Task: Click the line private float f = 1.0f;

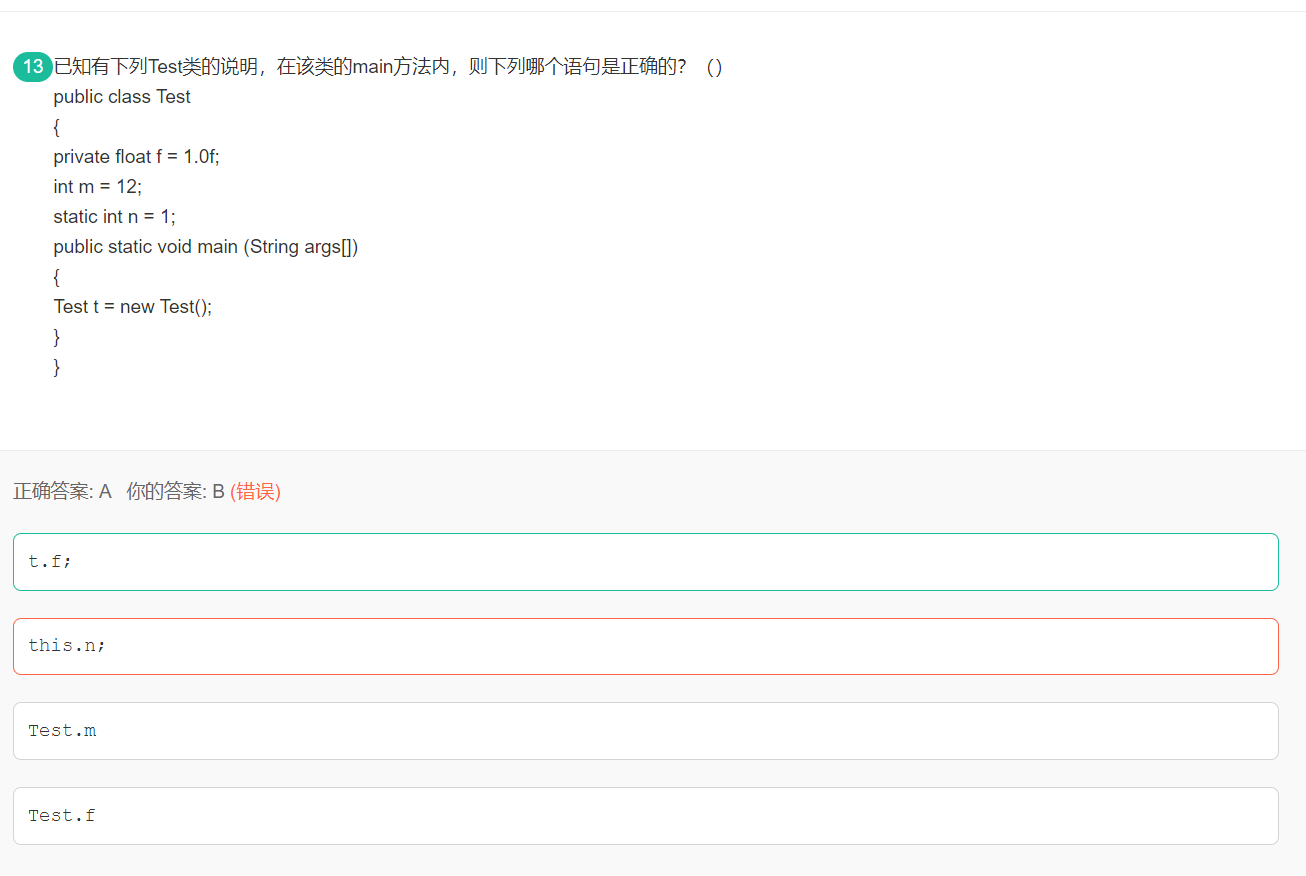Action: point(136,157)
